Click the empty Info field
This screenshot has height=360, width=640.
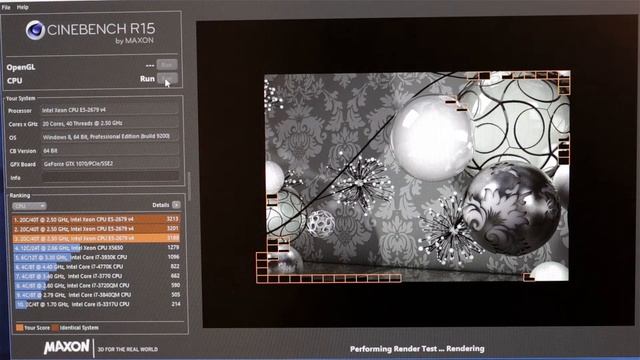[110, 177]
